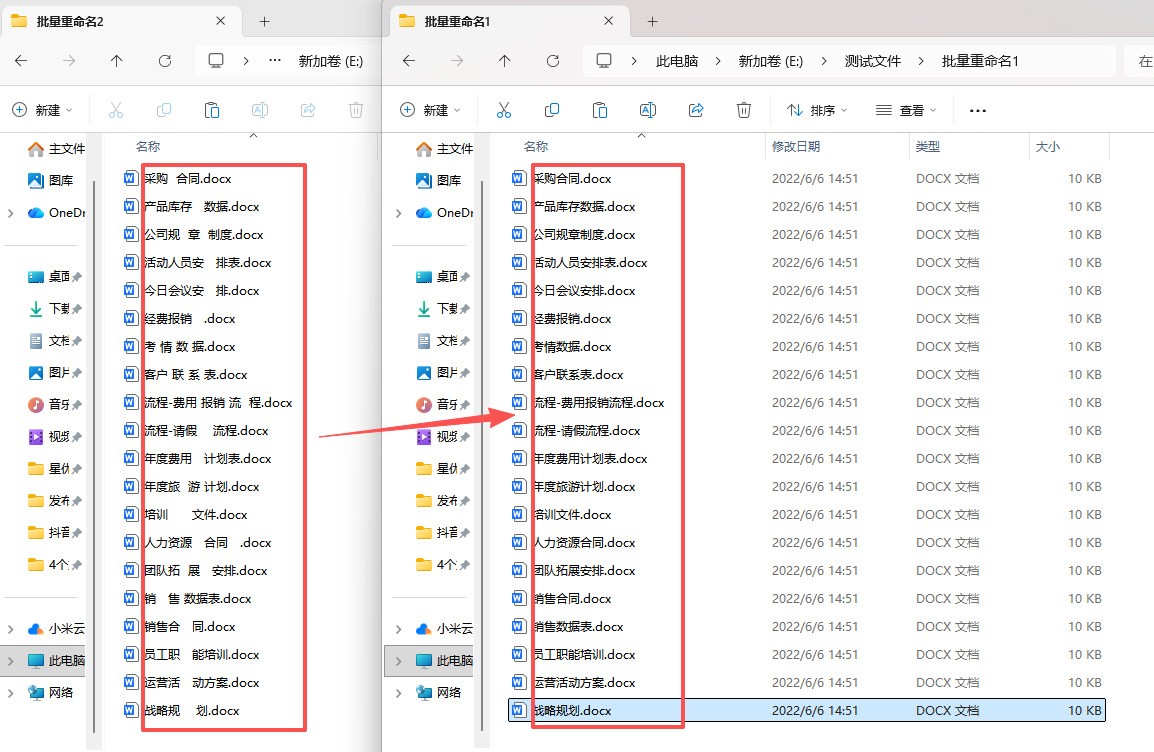
Task: Click Paste icon in 批量重命名1 toolbar
Action: click(x=600, y=110)
